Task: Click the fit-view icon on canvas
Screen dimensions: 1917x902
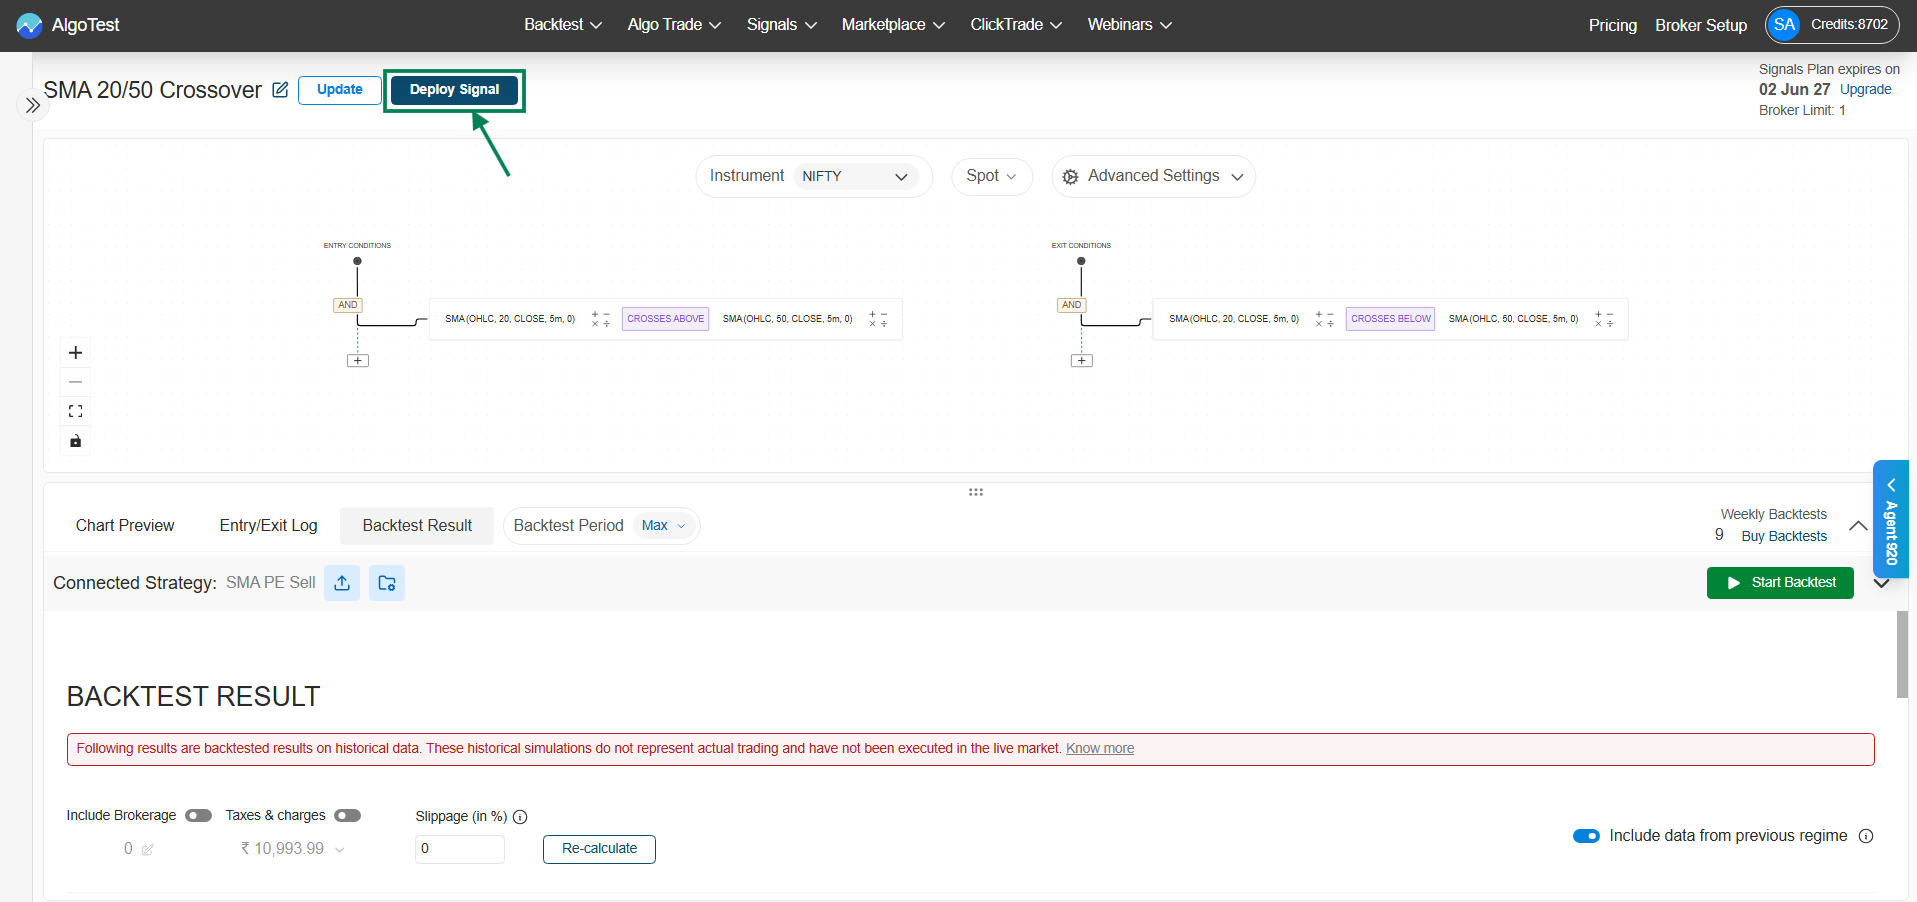Action: (x=75, y=411)
